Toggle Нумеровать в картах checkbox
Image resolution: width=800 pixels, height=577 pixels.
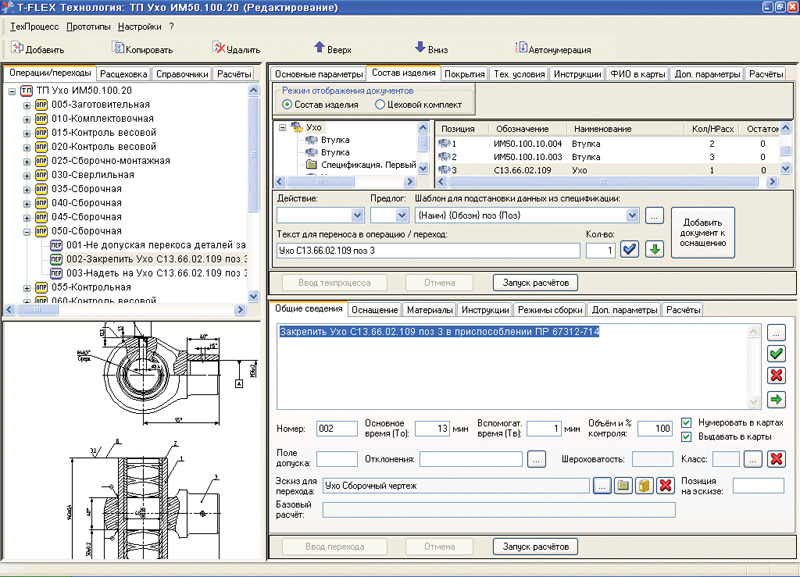[687, 423]
